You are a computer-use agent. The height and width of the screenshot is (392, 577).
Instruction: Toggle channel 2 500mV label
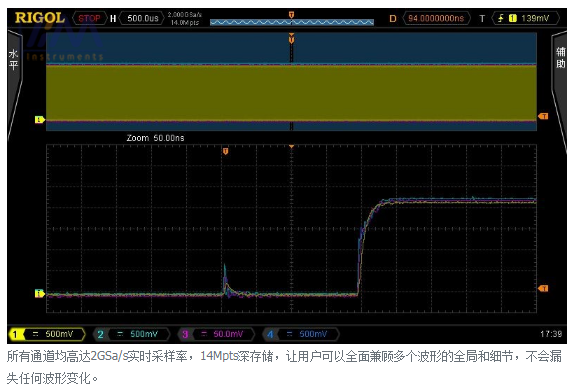click(132, 334)
